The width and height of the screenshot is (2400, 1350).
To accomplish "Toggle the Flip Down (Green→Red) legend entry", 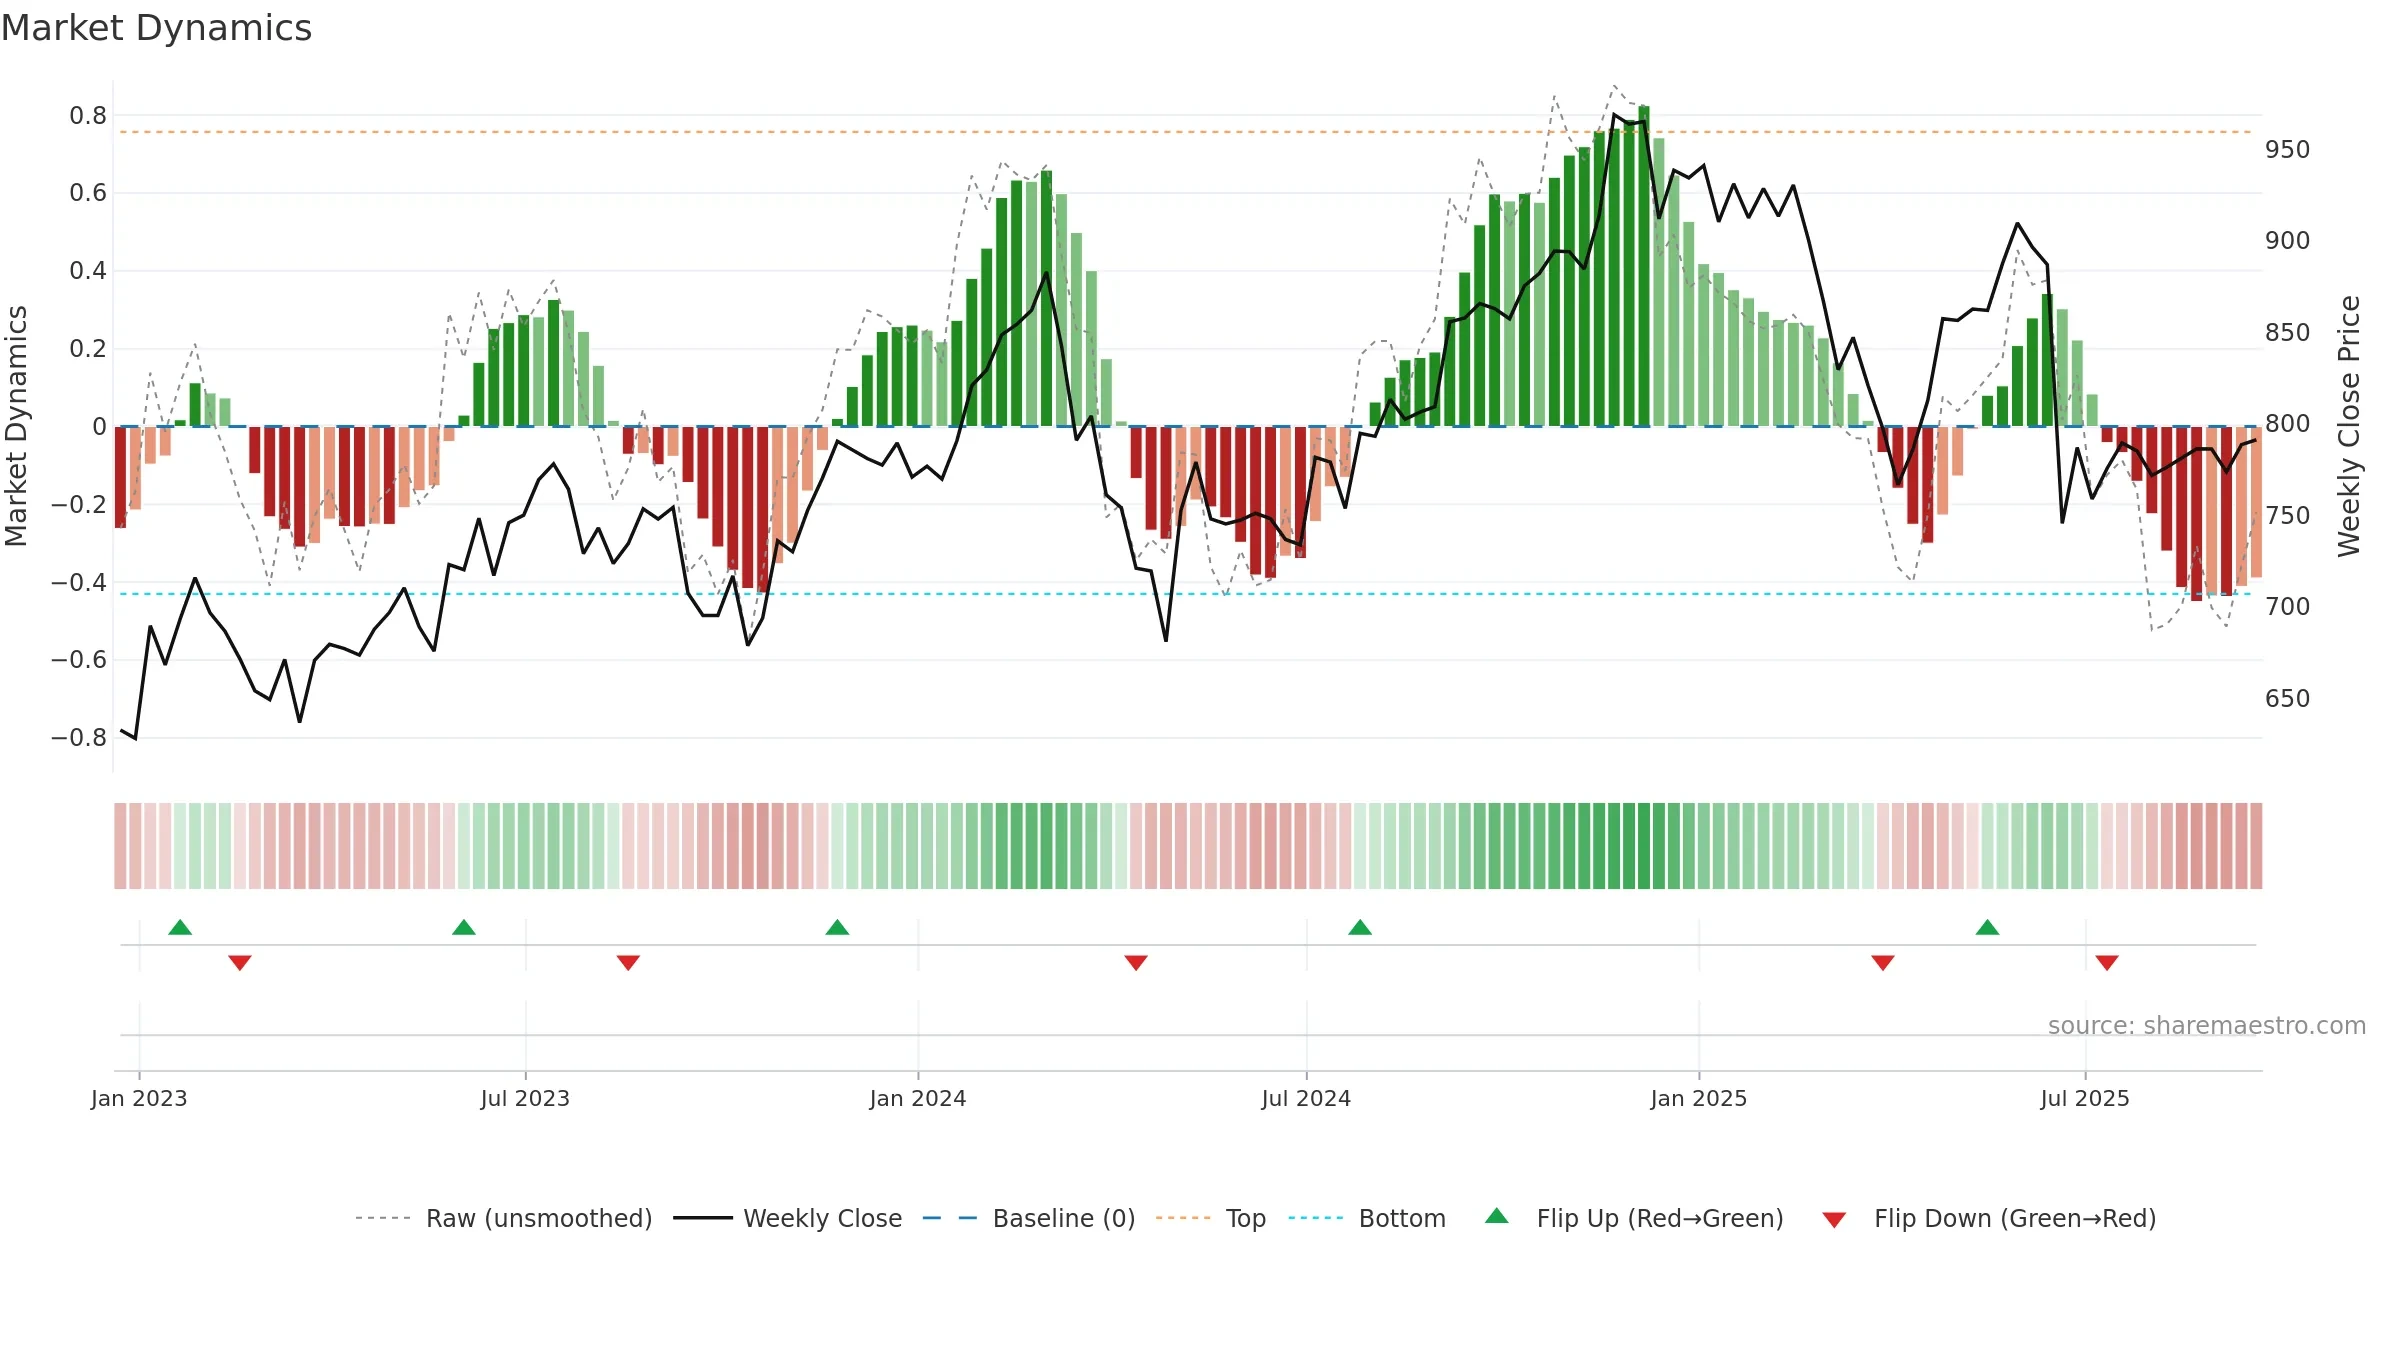I will click(x=1988, y=1218).
